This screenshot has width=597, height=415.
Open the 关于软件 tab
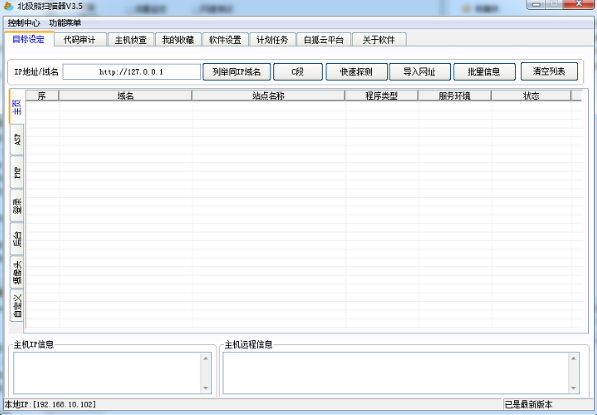[379, 40]
